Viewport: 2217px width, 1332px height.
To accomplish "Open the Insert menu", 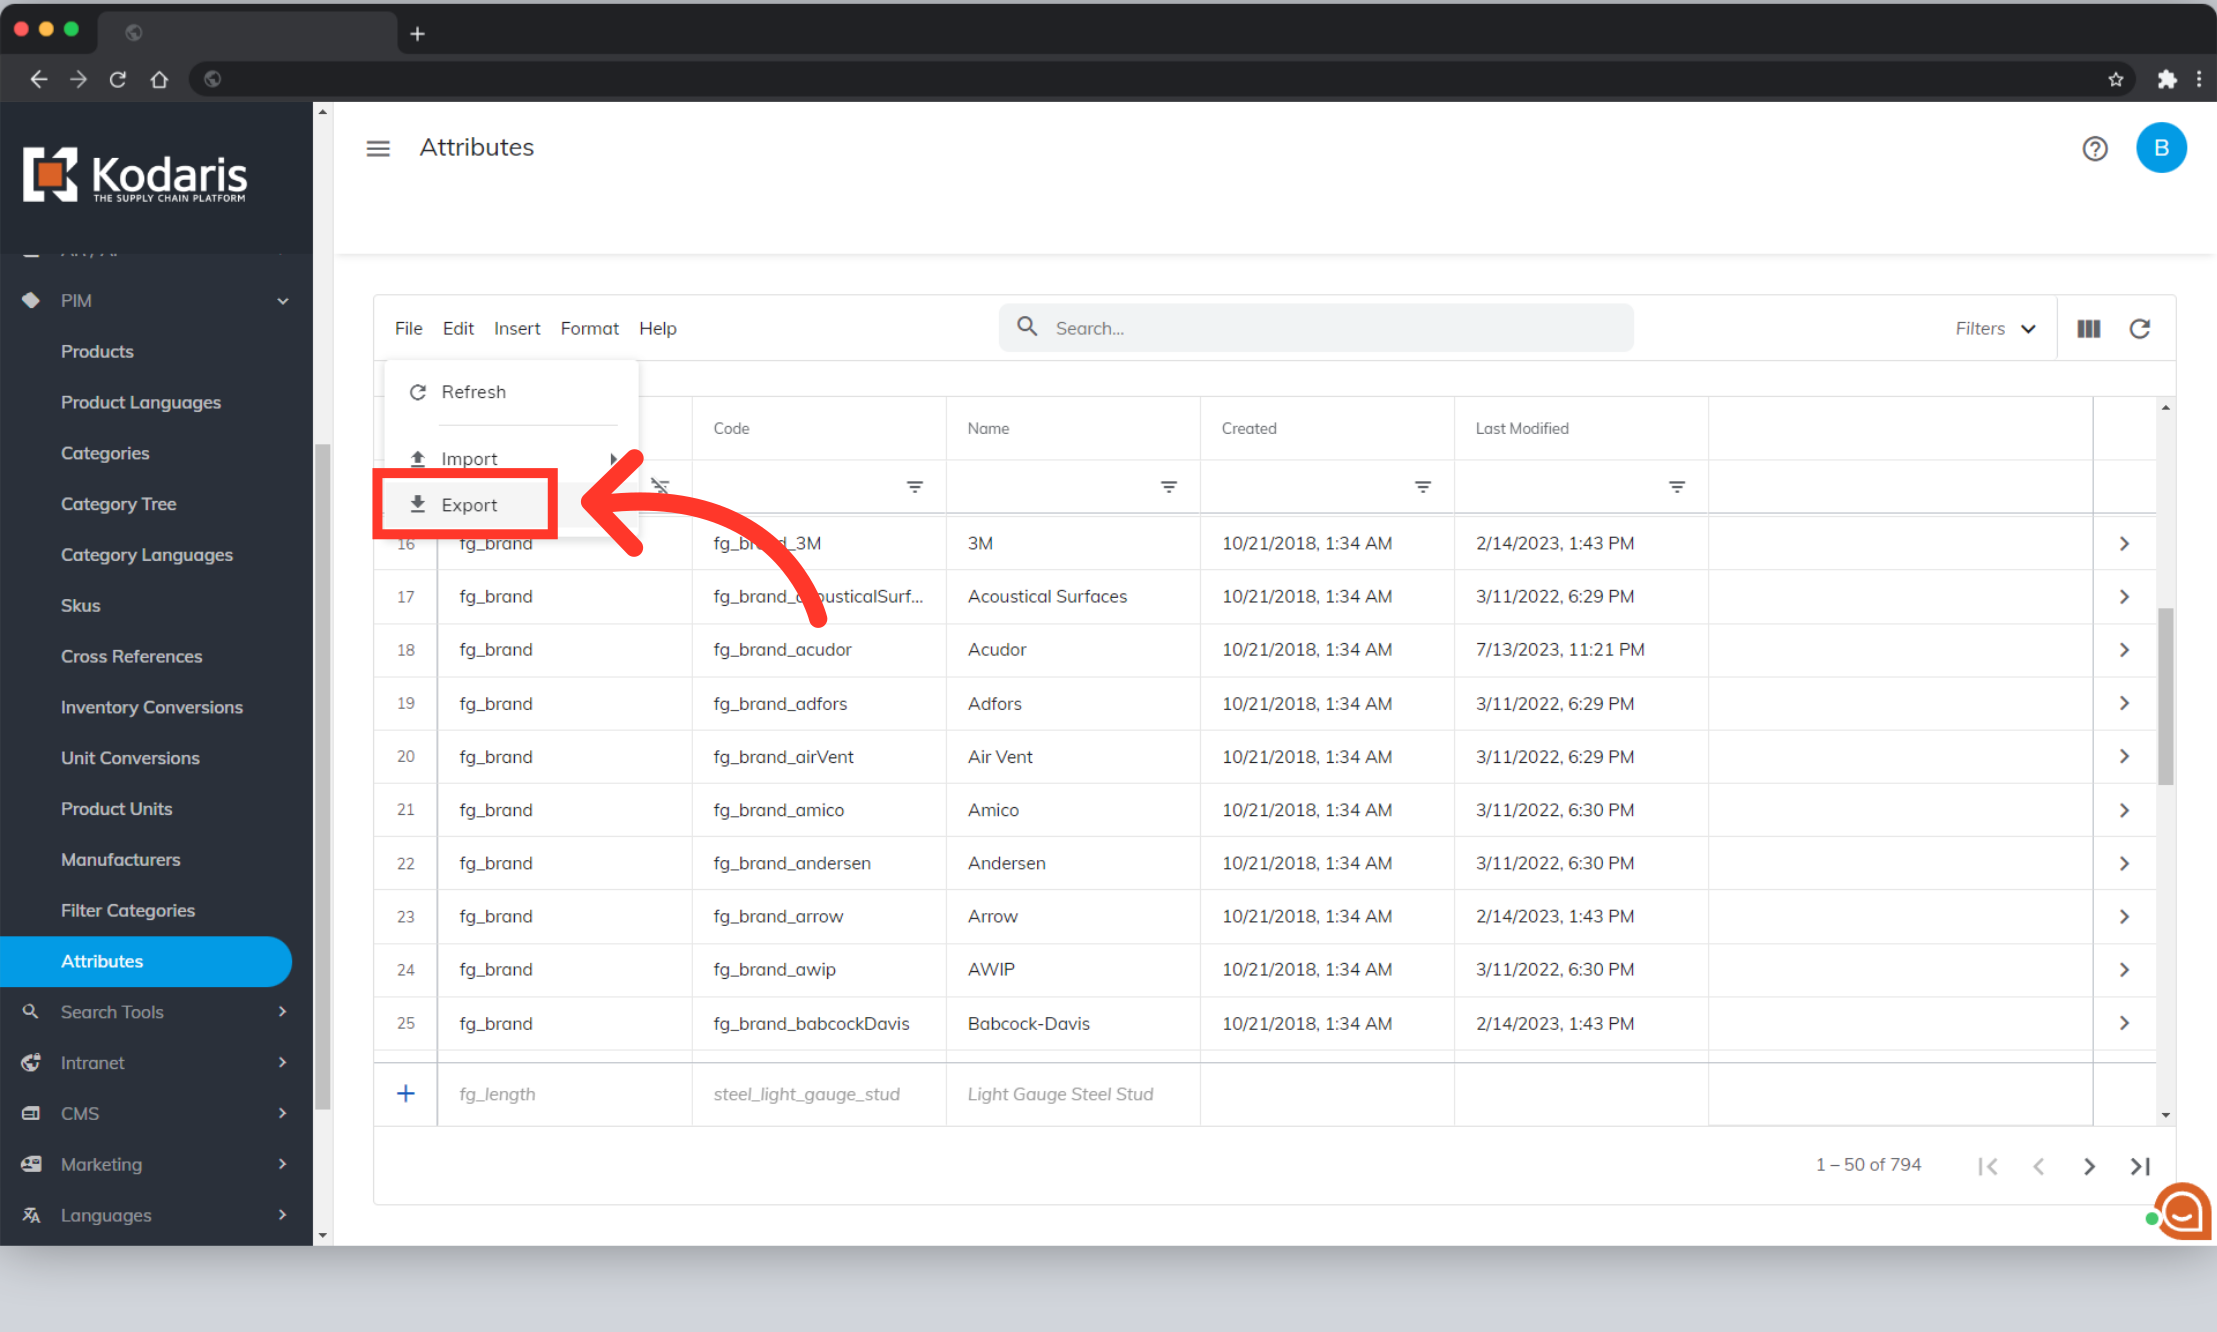I will click(516, 329).
